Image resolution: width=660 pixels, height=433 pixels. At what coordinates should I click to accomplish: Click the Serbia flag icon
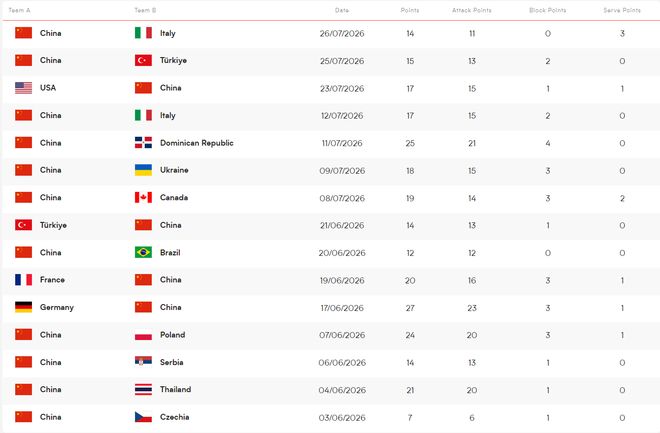click(143, 361)
